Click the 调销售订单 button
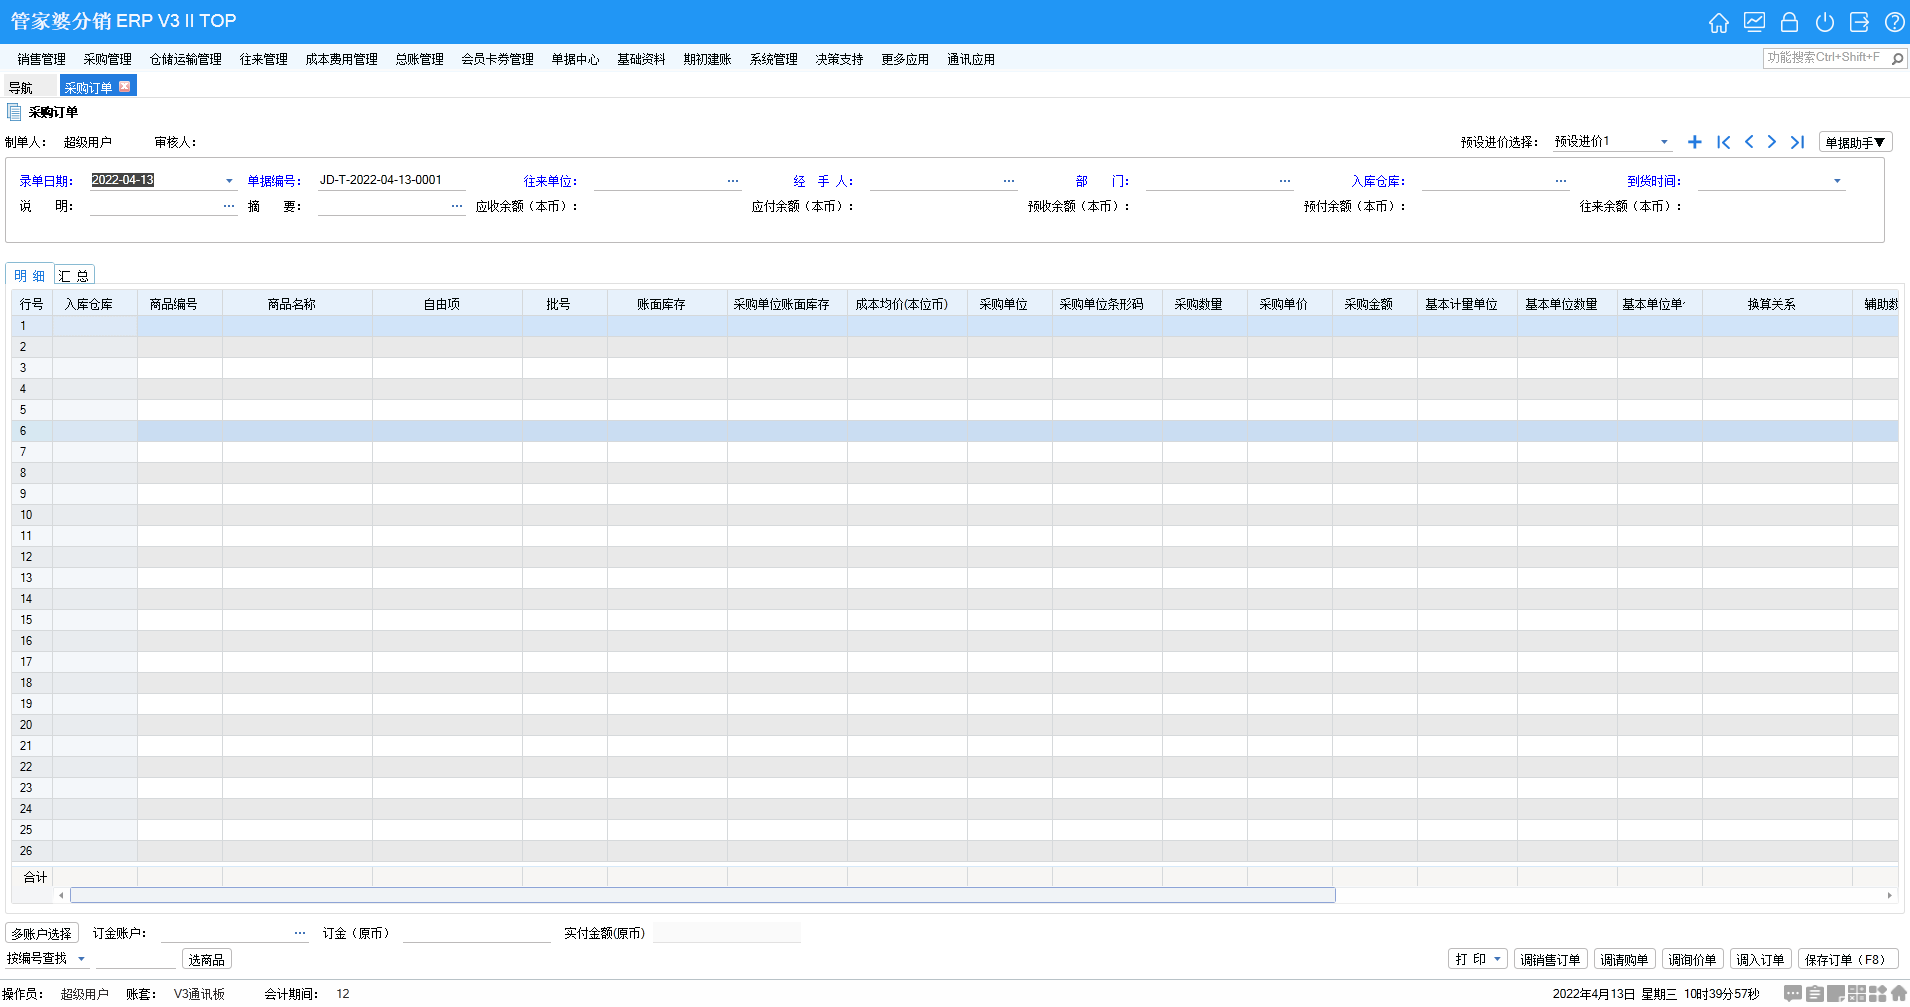The height and width of the screenshot is (1007, 1910). click(1550, 959)
